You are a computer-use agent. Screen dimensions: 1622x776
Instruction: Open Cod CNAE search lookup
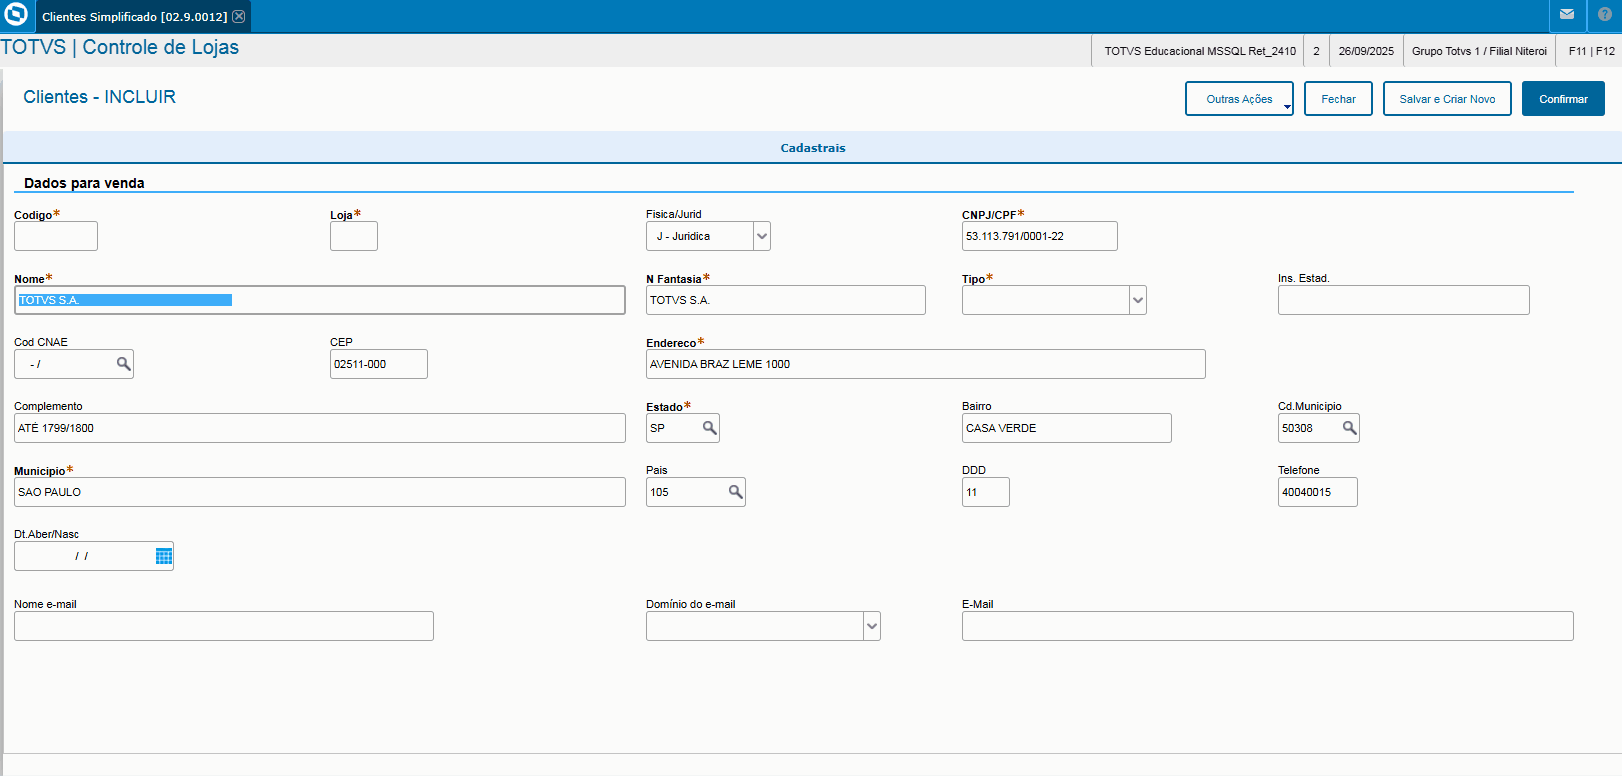pyautogui.click(x=123, y=364)
